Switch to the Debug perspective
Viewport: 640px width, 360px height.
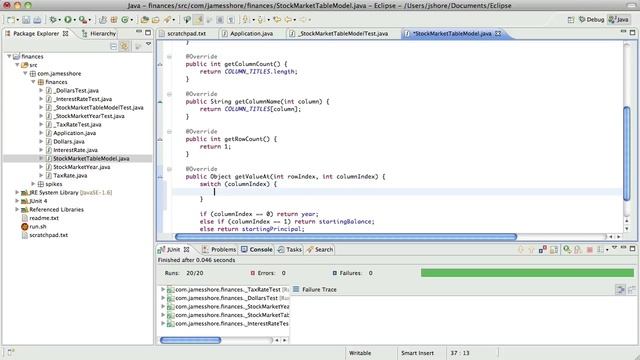(591, 20)
